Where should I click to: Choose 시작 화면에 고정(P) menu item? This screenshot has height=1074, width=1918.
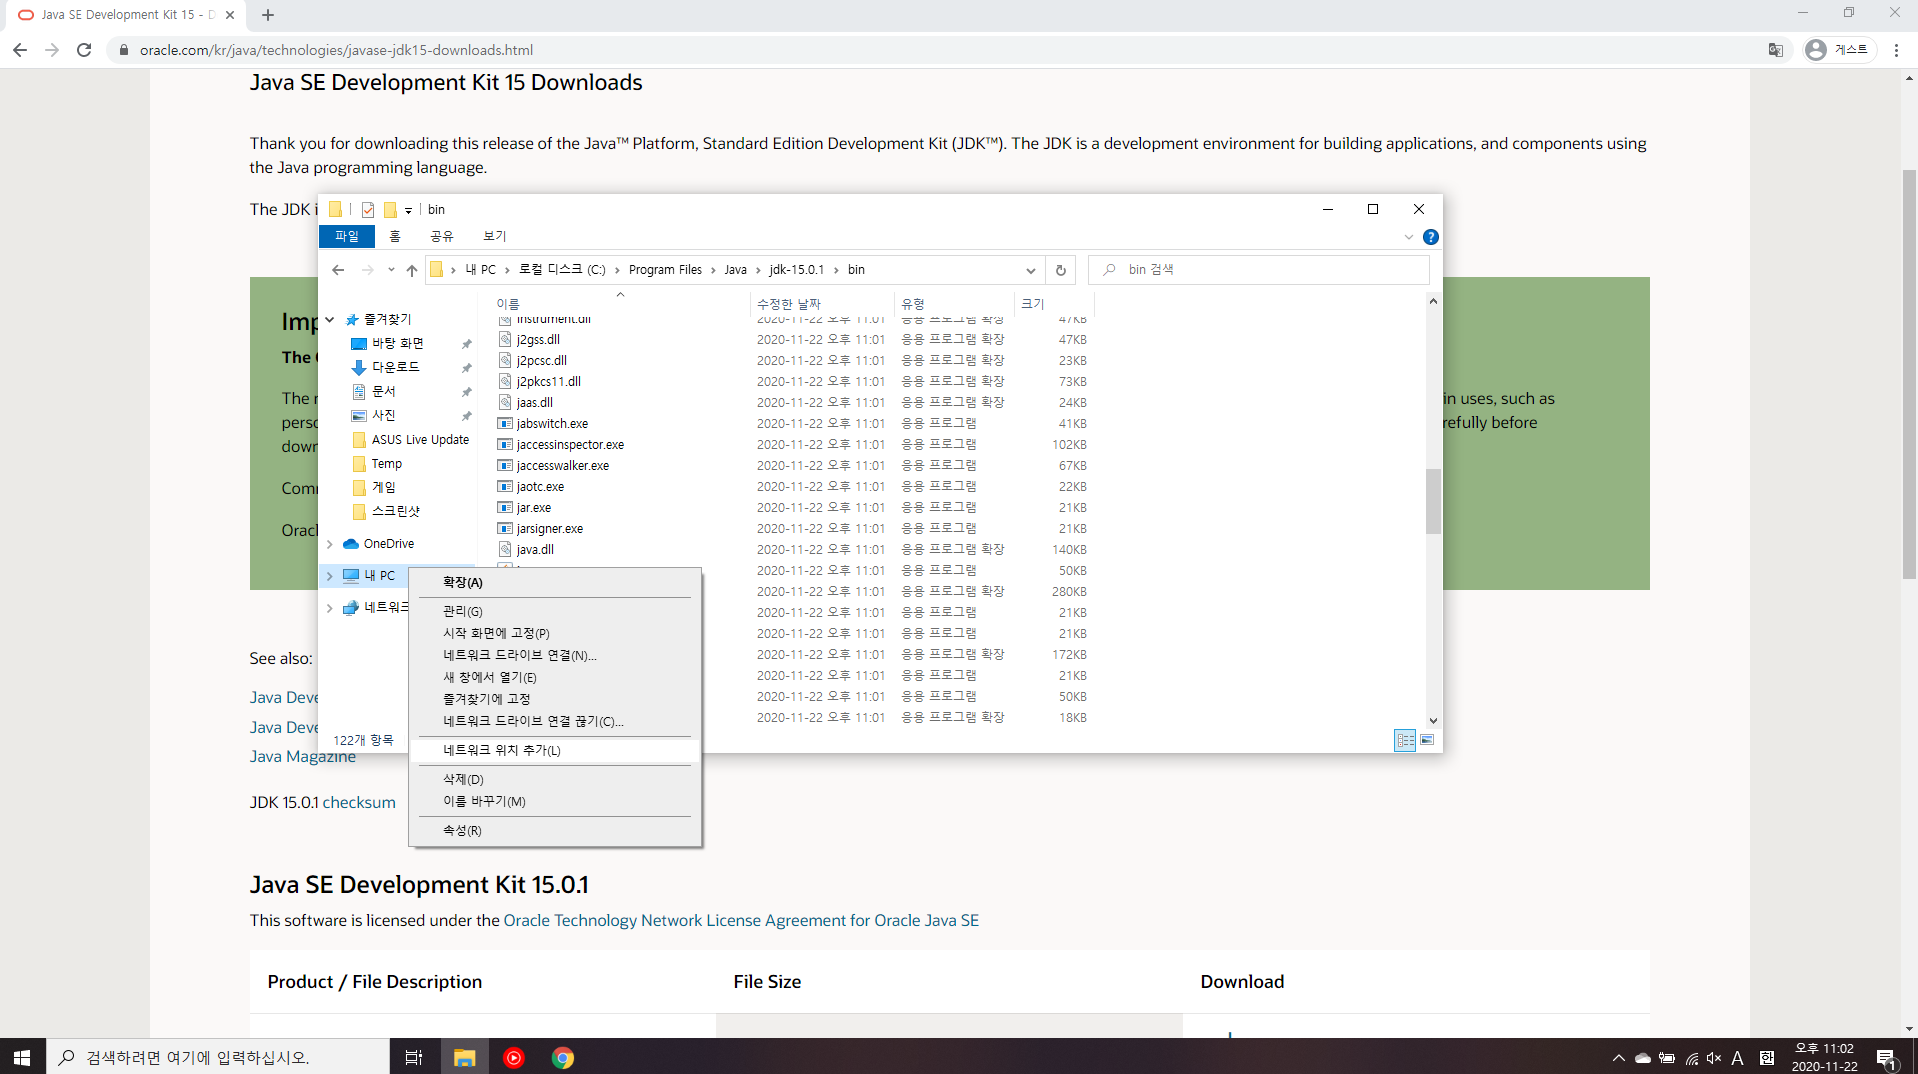point(555,633)
